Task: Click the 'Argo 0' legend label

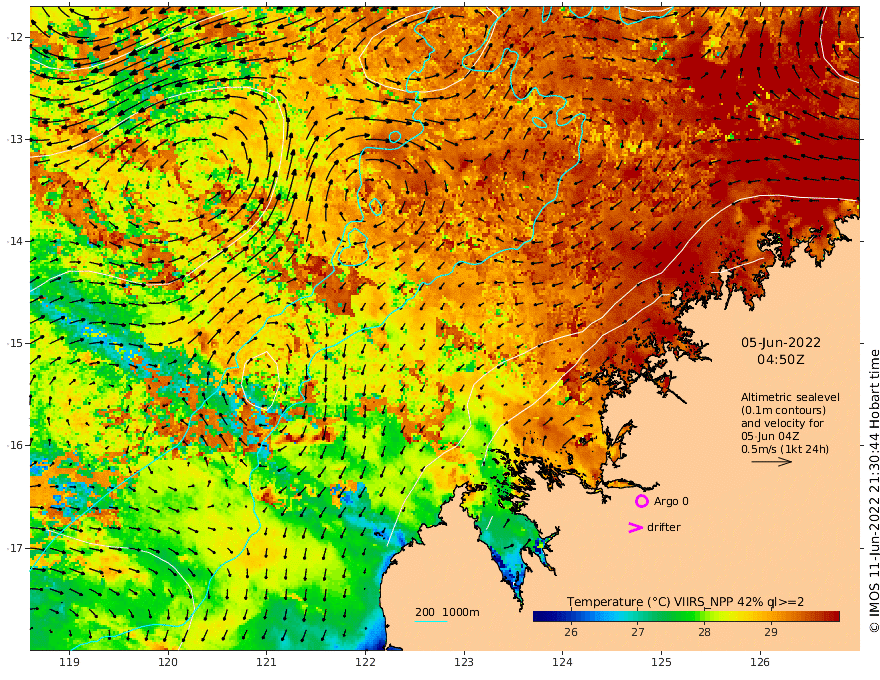Action: 671,501
